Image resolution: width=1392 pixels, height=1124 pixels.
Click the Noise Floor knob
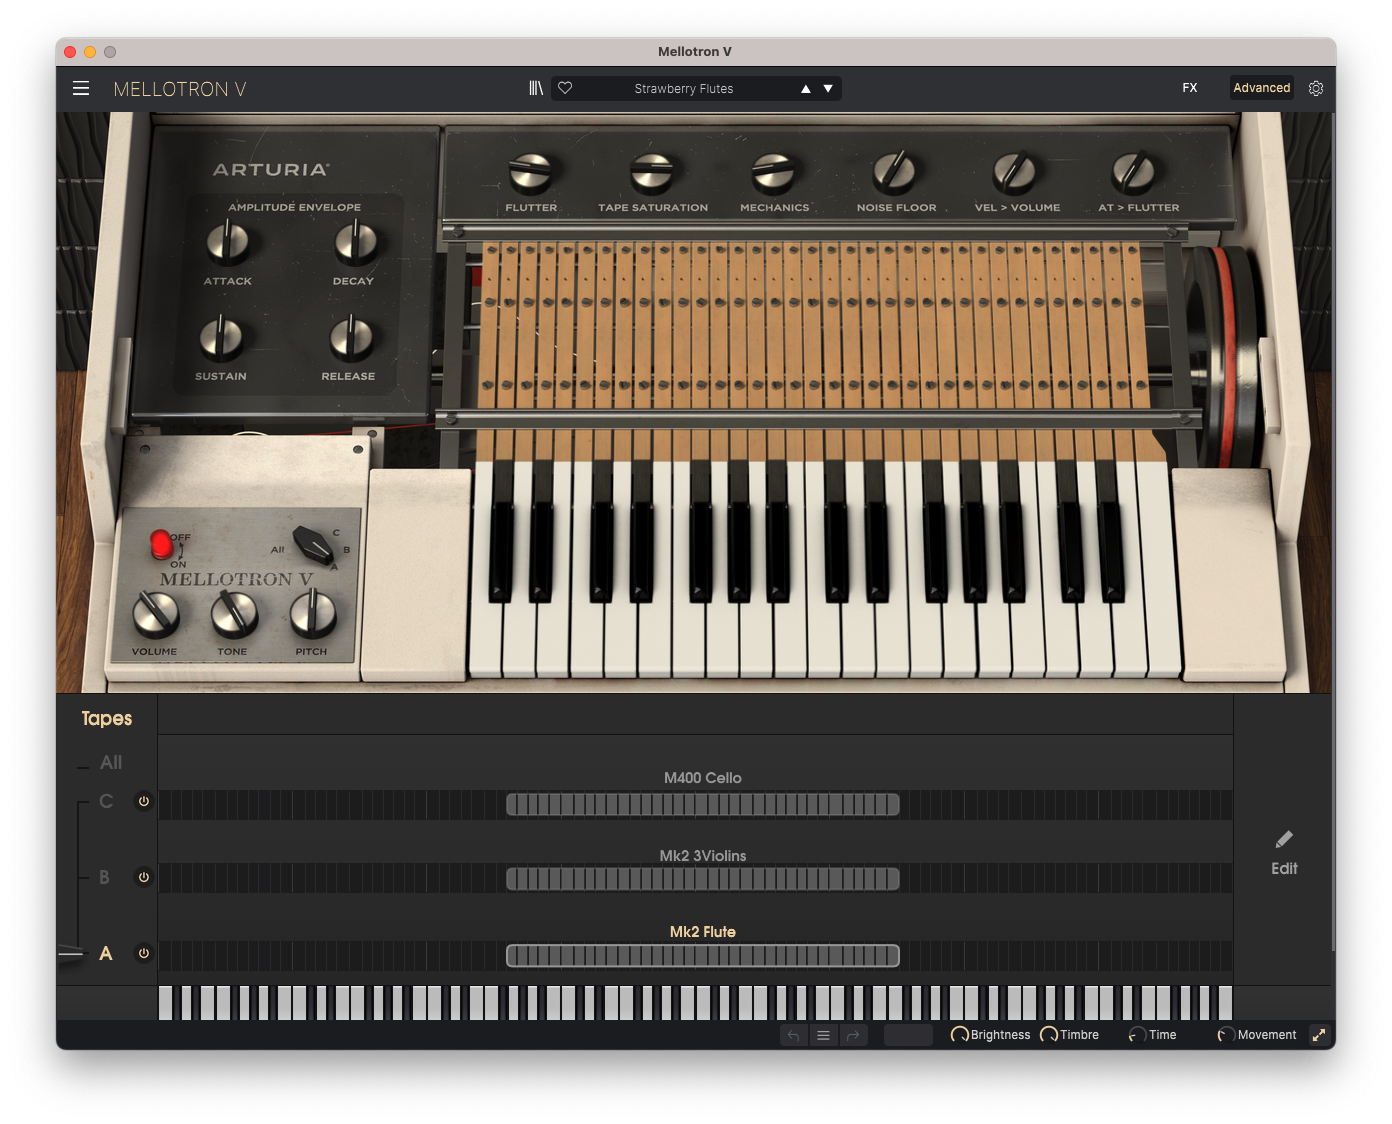click(x=895, y=173)
